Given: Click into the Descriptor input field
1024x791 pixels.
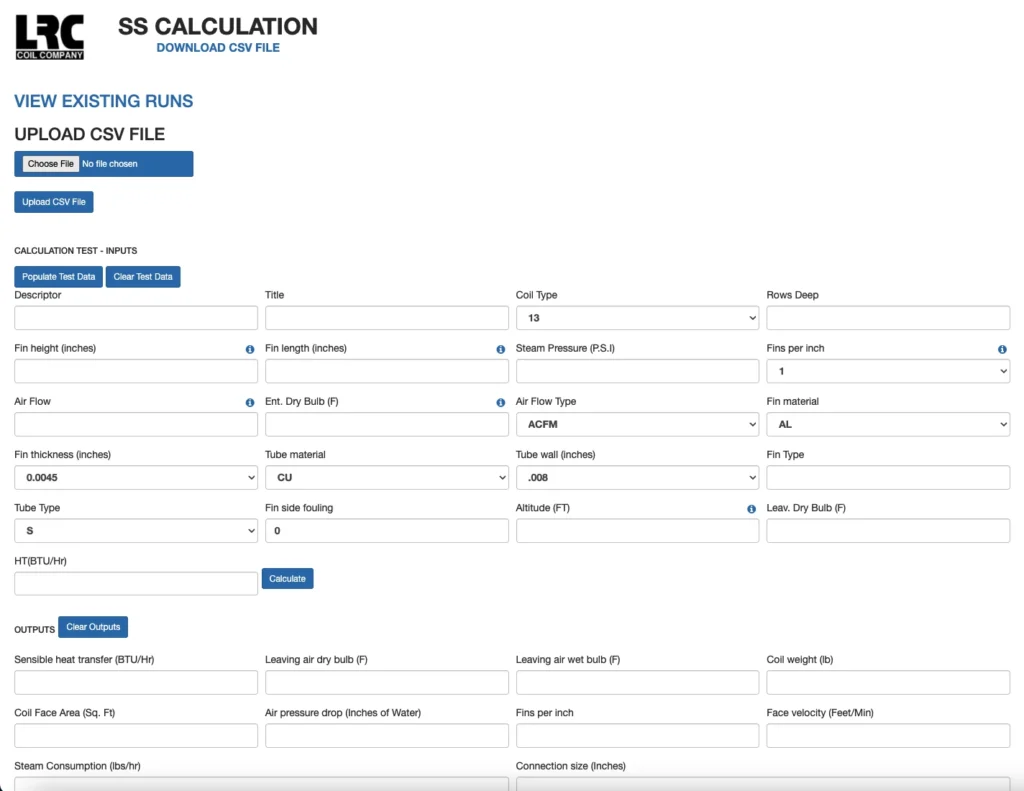Looking at the screenshot, I should pyautogui.click(x=136, y=318).
